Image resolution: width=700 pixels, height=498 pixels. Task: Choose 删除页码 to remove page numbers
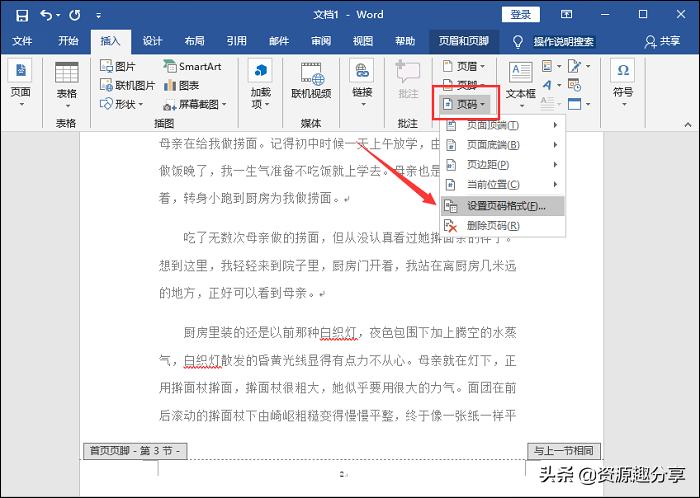(503, 226)
